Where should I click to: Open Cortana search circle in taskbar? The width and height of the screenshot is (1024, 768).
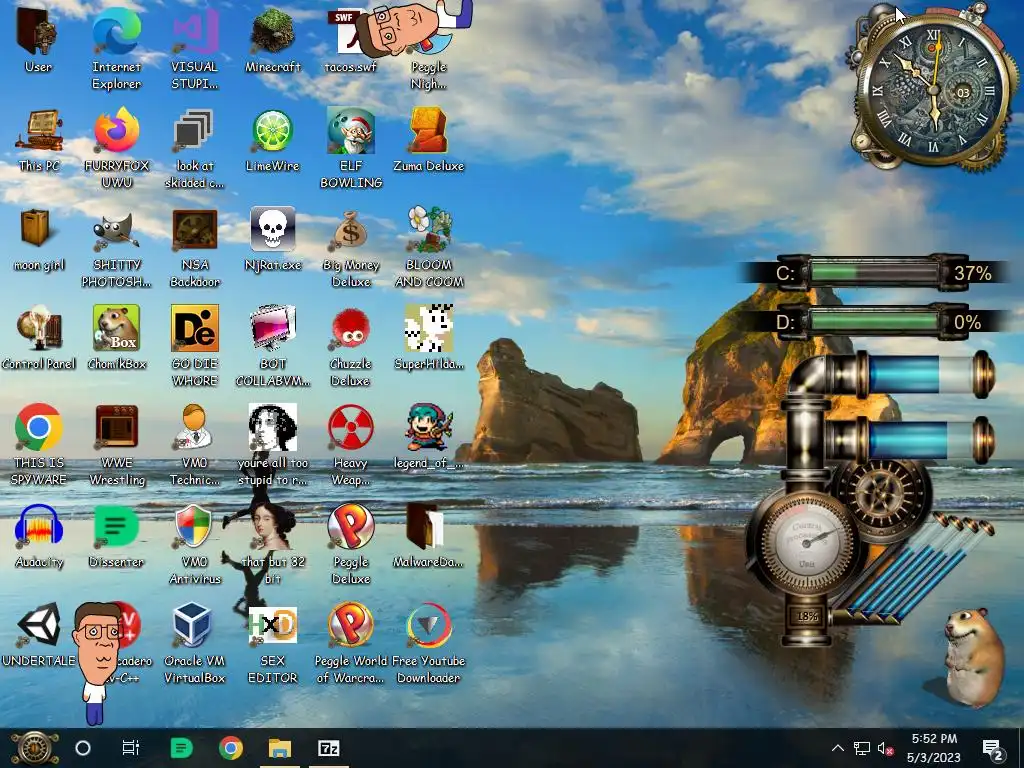[x=83, y=748]
